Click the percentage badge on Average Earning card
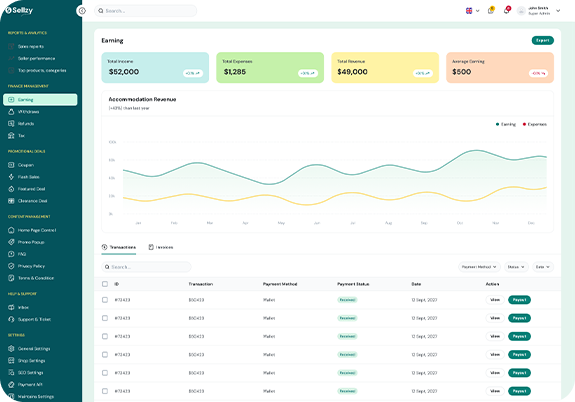The width and height of the screenshot is (575, 402). pyautogui.click(x=538, y=73)
